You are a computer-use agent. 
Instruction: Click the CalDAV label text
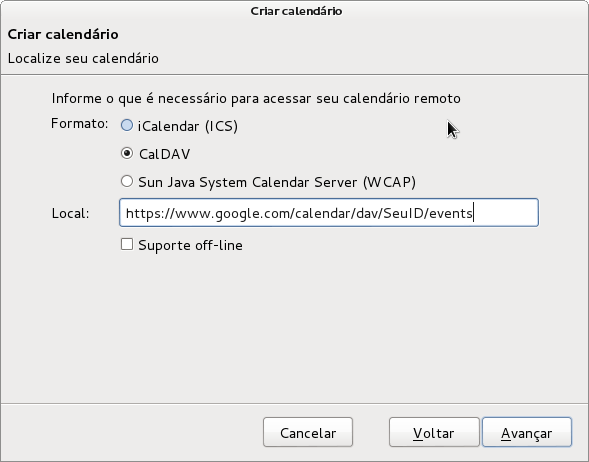(165, 154)
